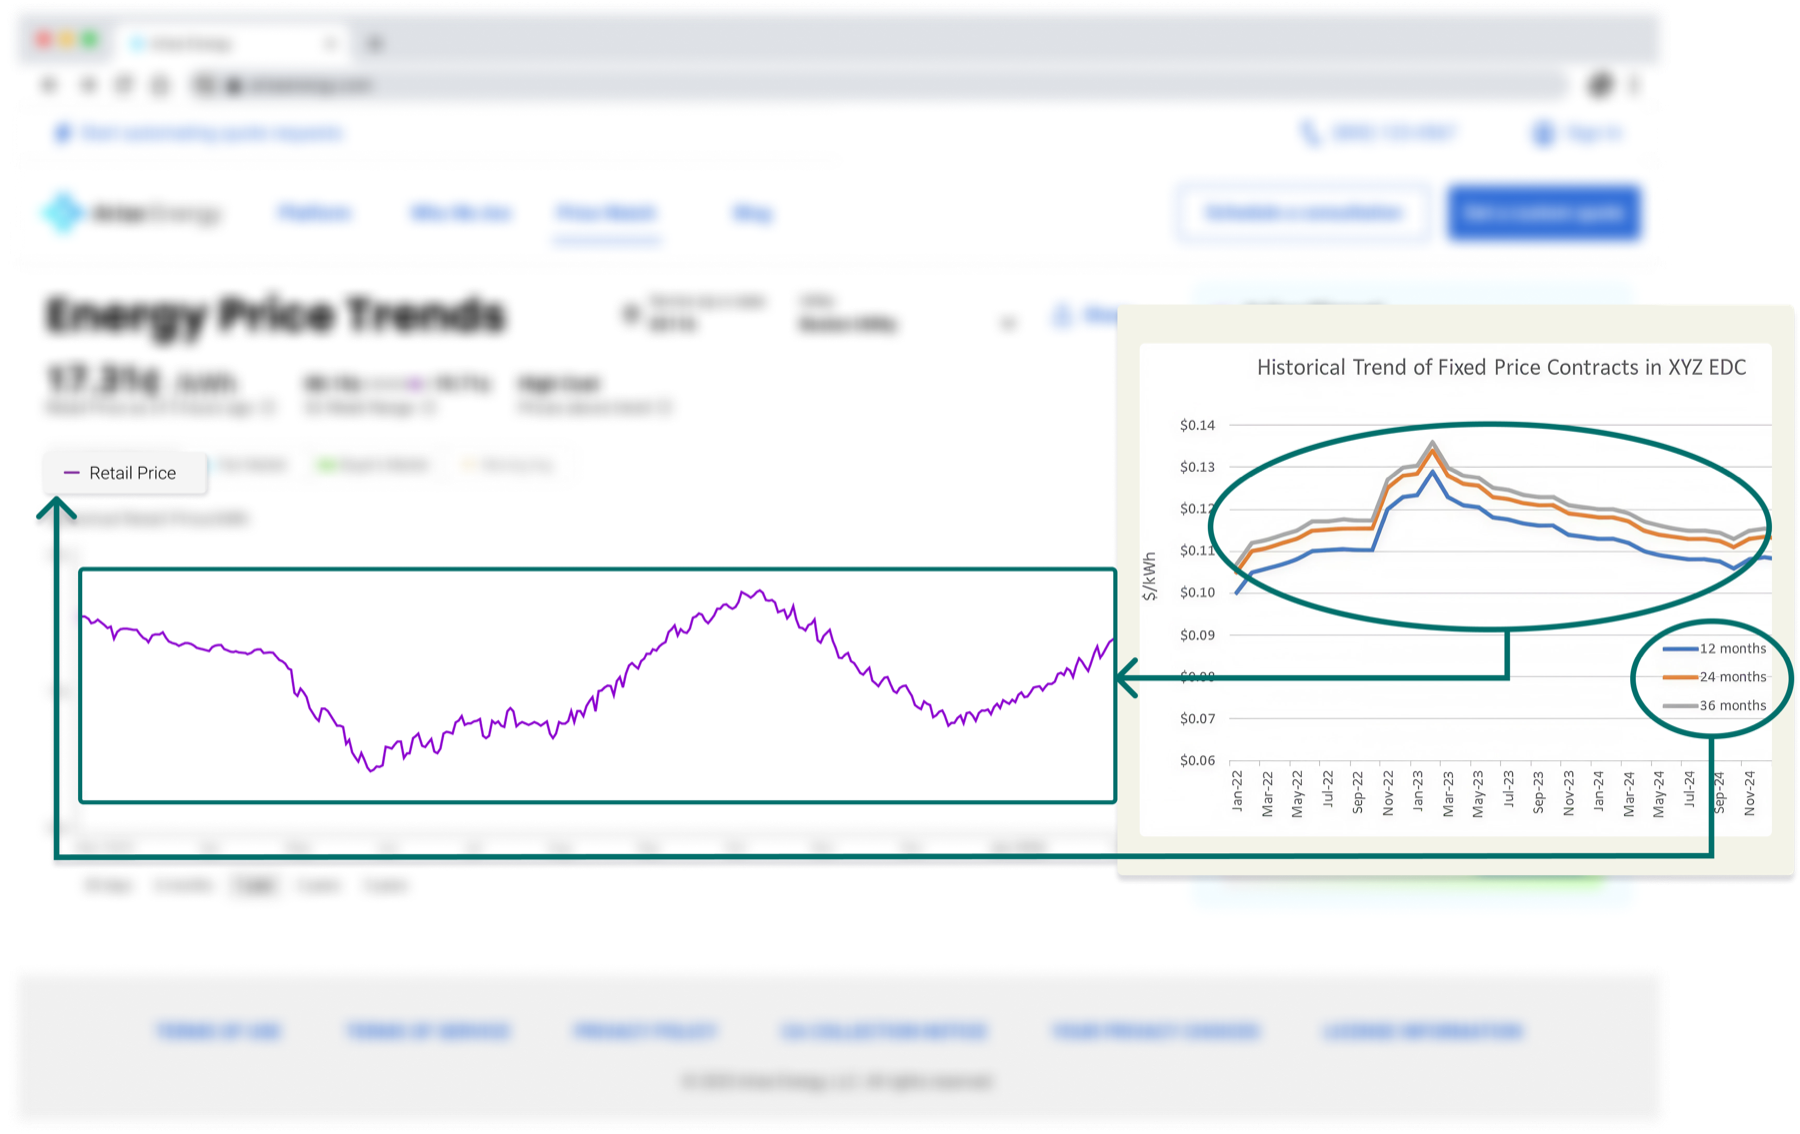This screenshot has width=1800, height=1134.
Task: Click the phone icon in top bar
Action: click(1310, 133)
